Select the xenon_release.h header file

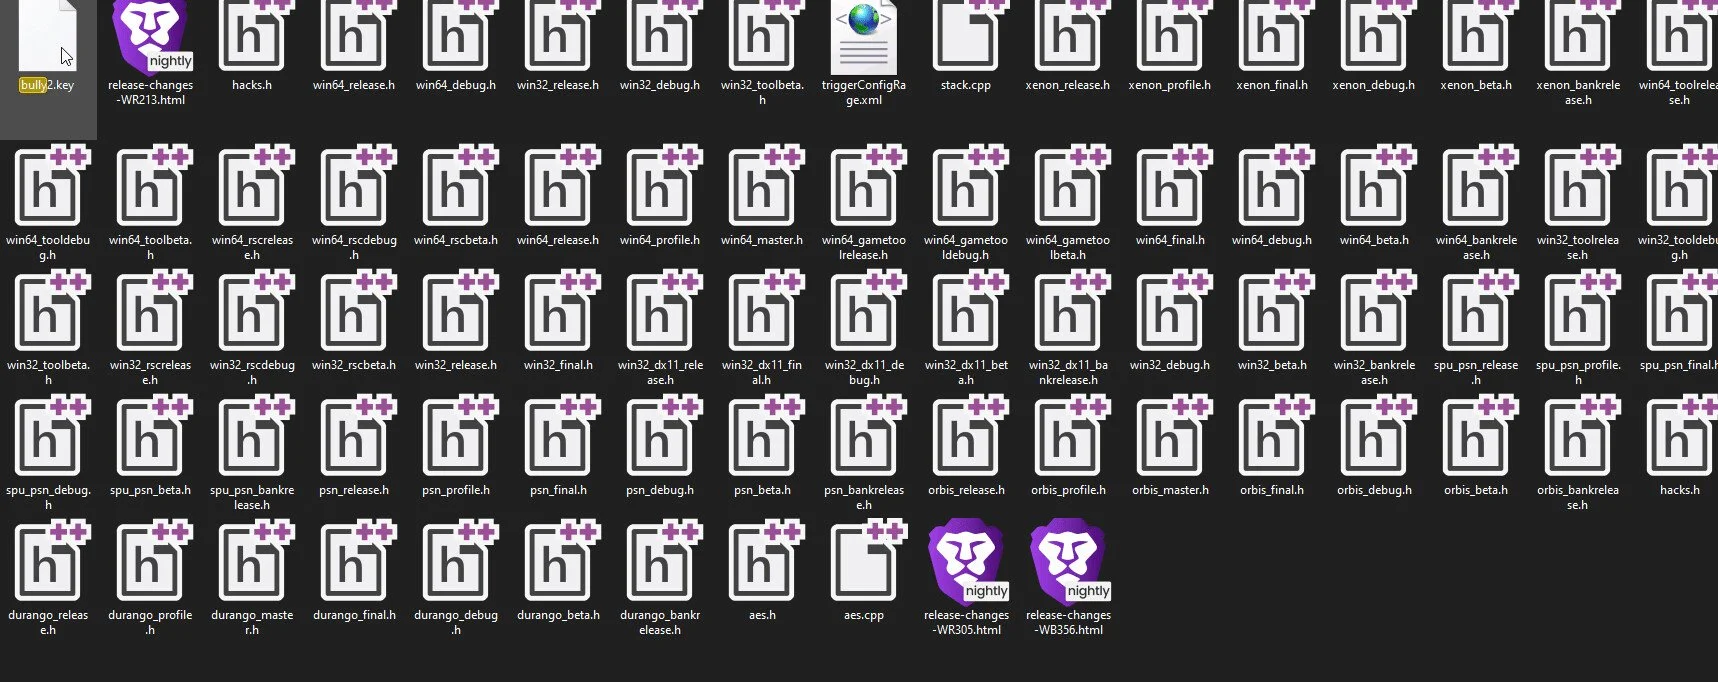pos(1067,38)
